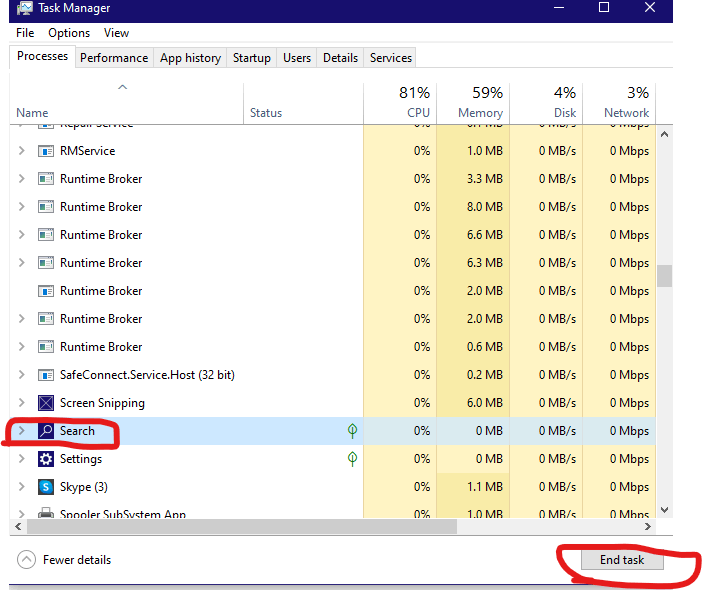Switch to the Startup tab
Viewport: 703px width, 590px height.
(252, 58)
